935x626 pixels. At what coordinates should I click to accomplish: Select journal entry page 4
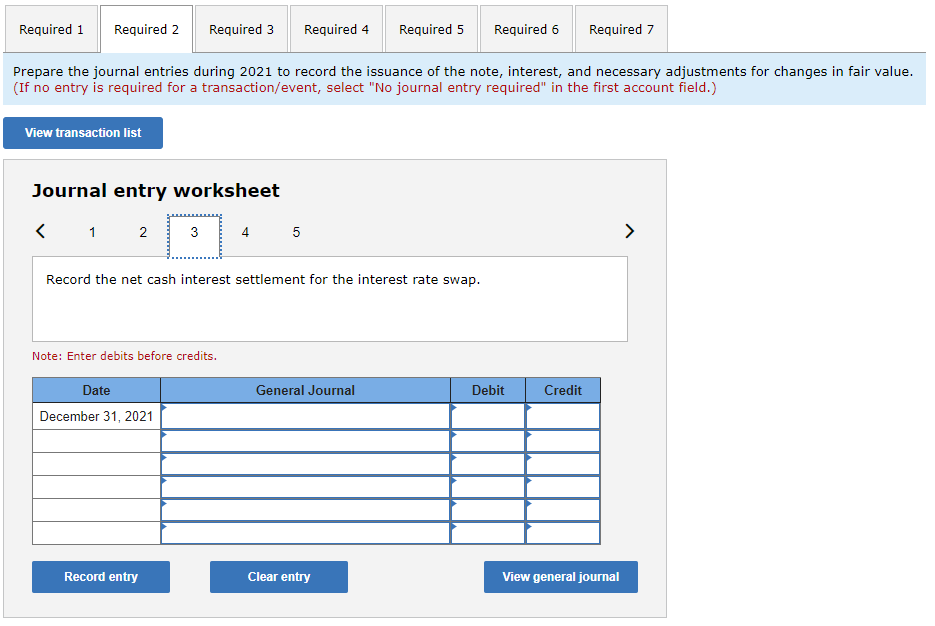[x=245, y=233]
